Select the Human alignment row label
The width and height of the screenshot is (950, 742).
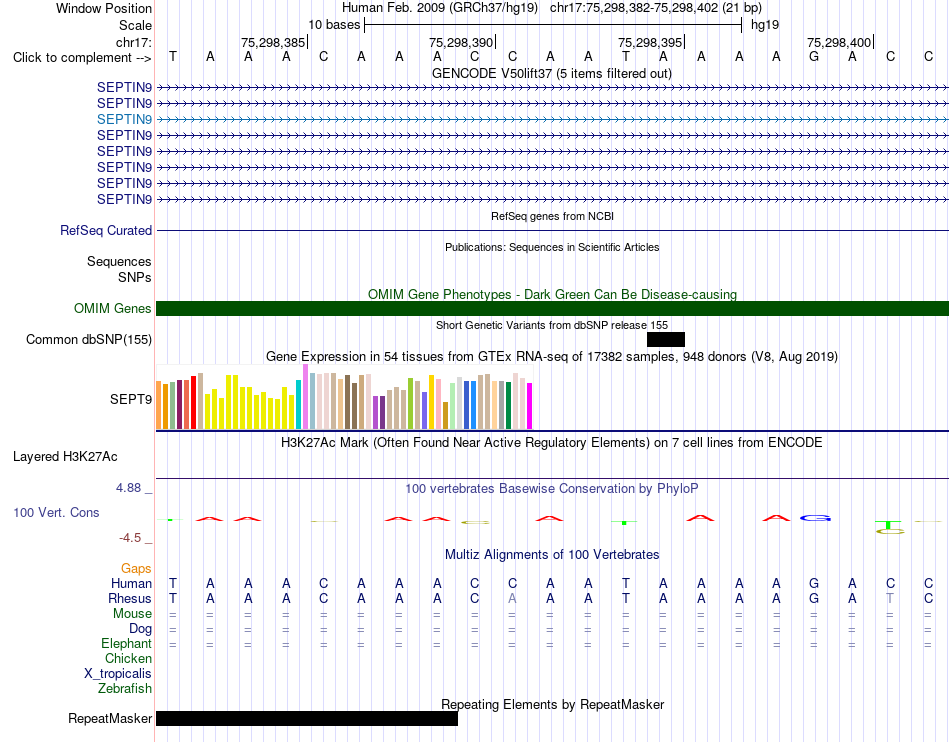tap(131, 583)
